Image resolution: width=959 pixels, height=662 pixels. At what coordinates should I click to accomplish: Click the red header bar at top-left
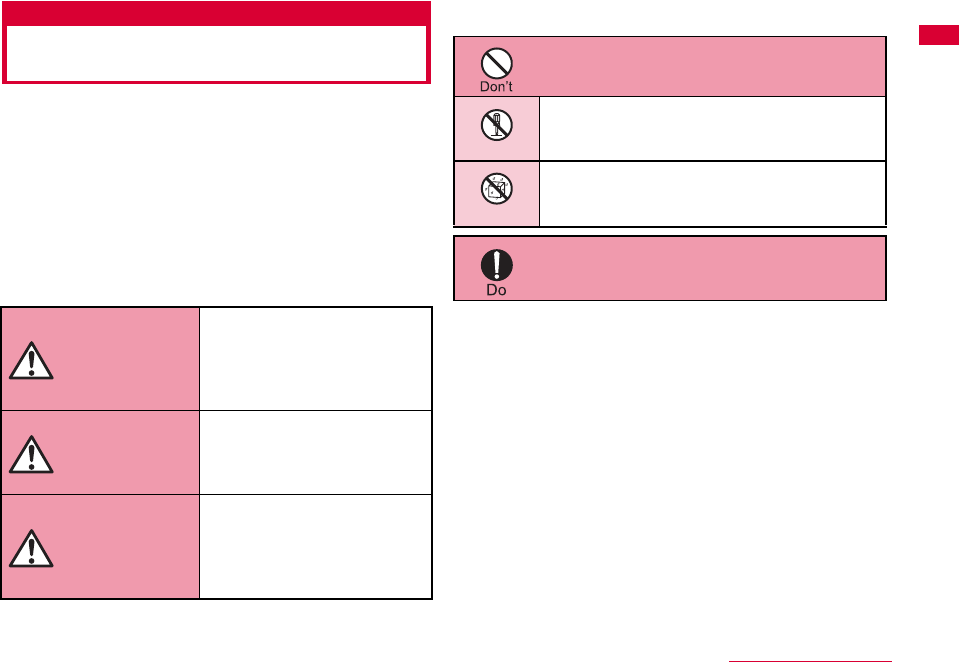[217, 13]
